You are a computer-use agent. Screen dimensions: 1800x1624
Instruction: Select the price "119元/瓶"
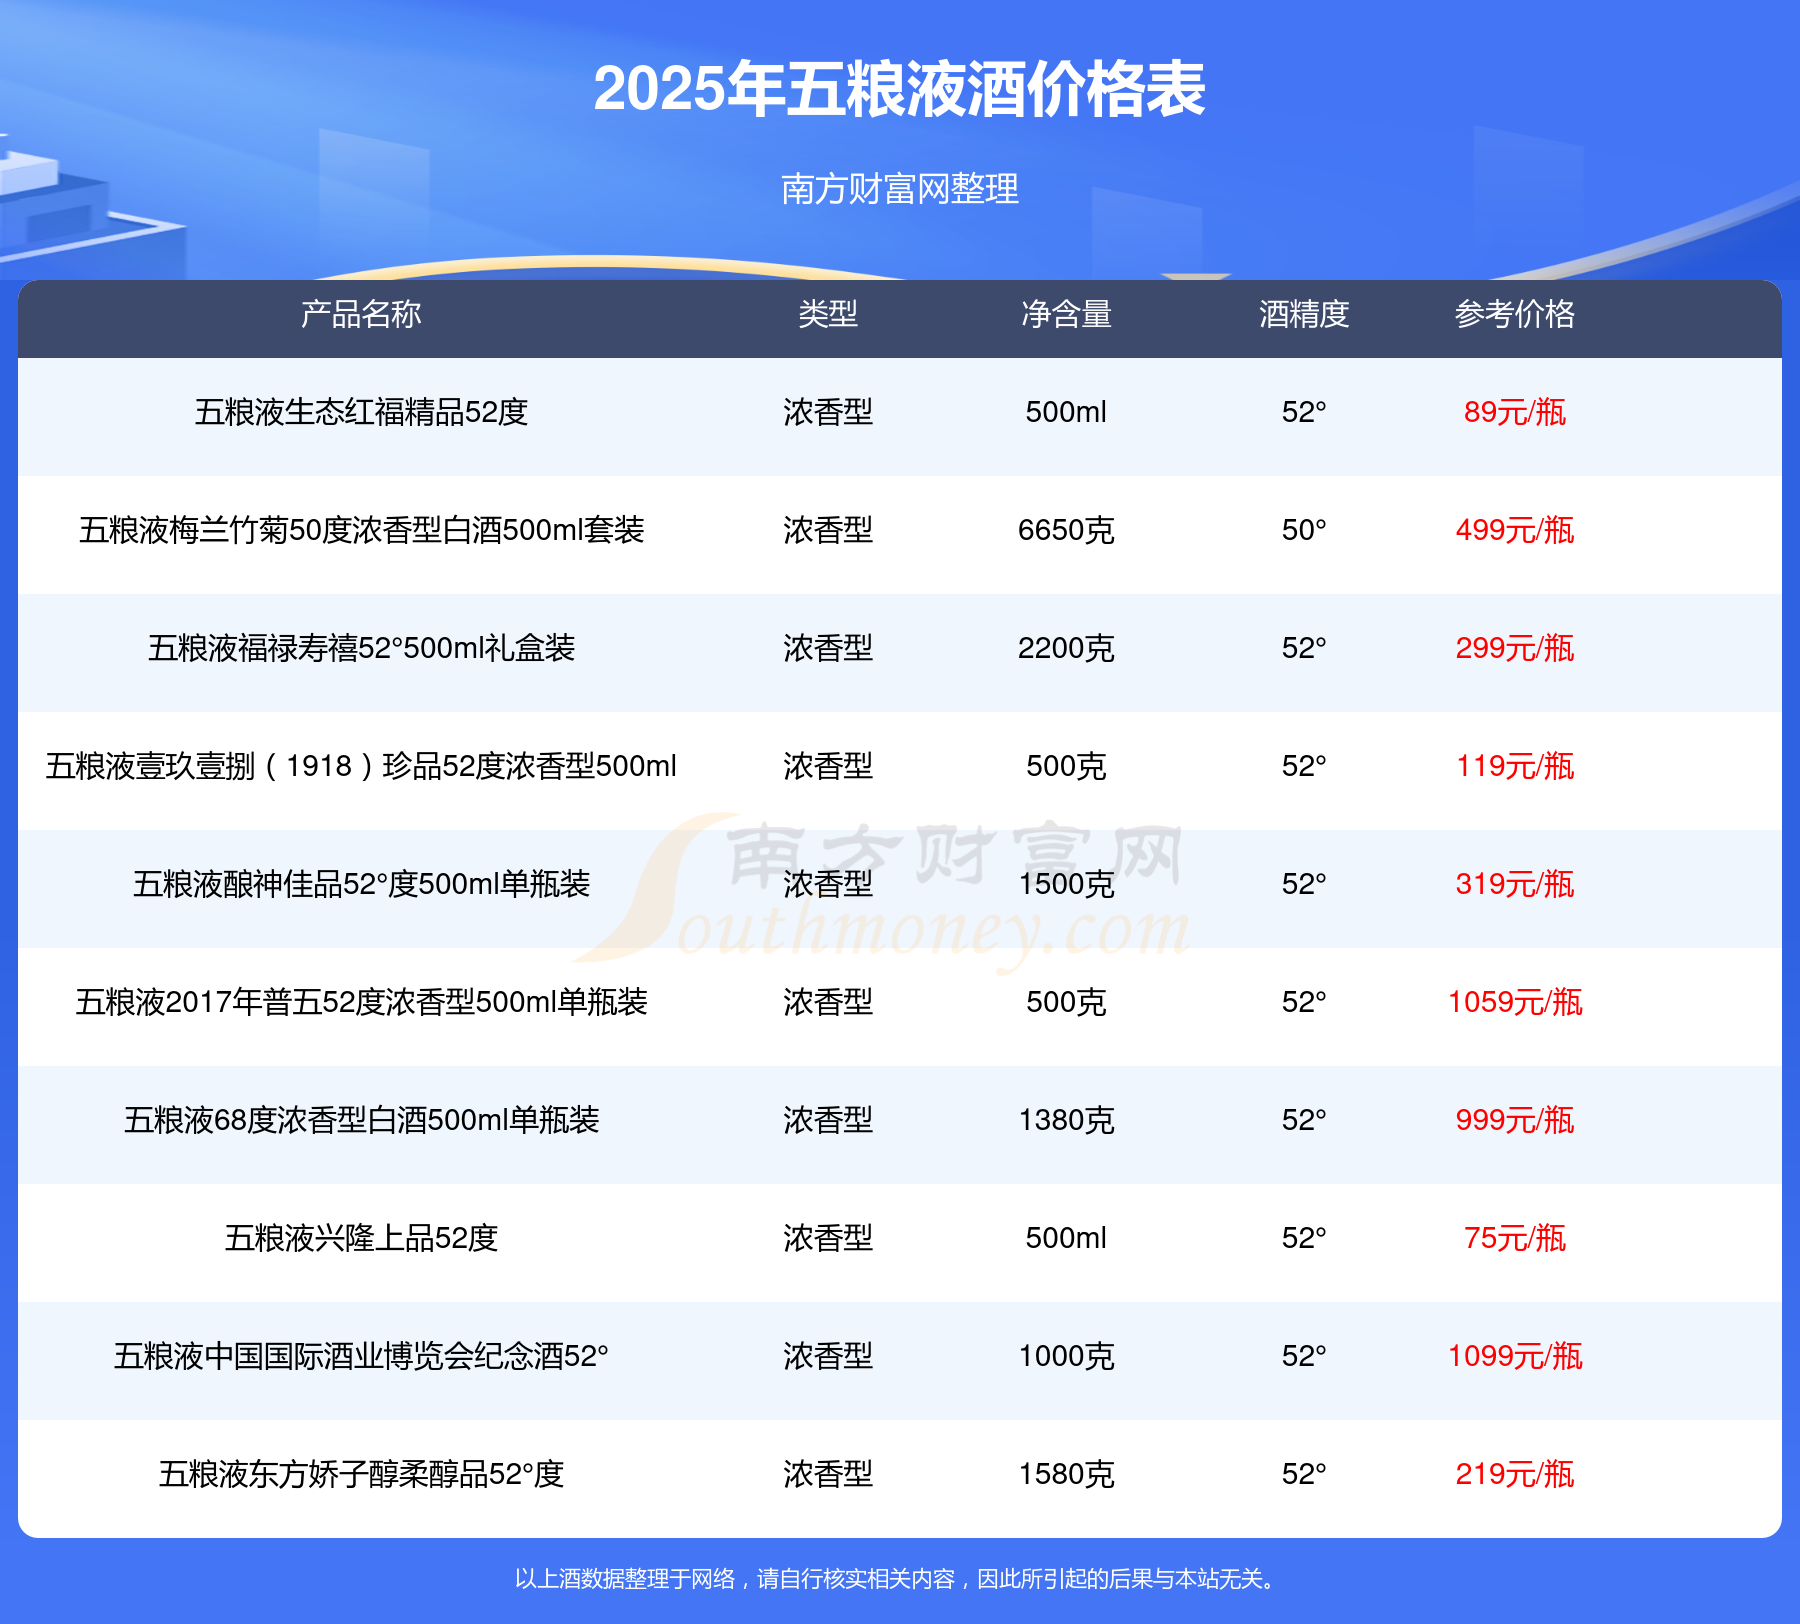click(1515, 766)
